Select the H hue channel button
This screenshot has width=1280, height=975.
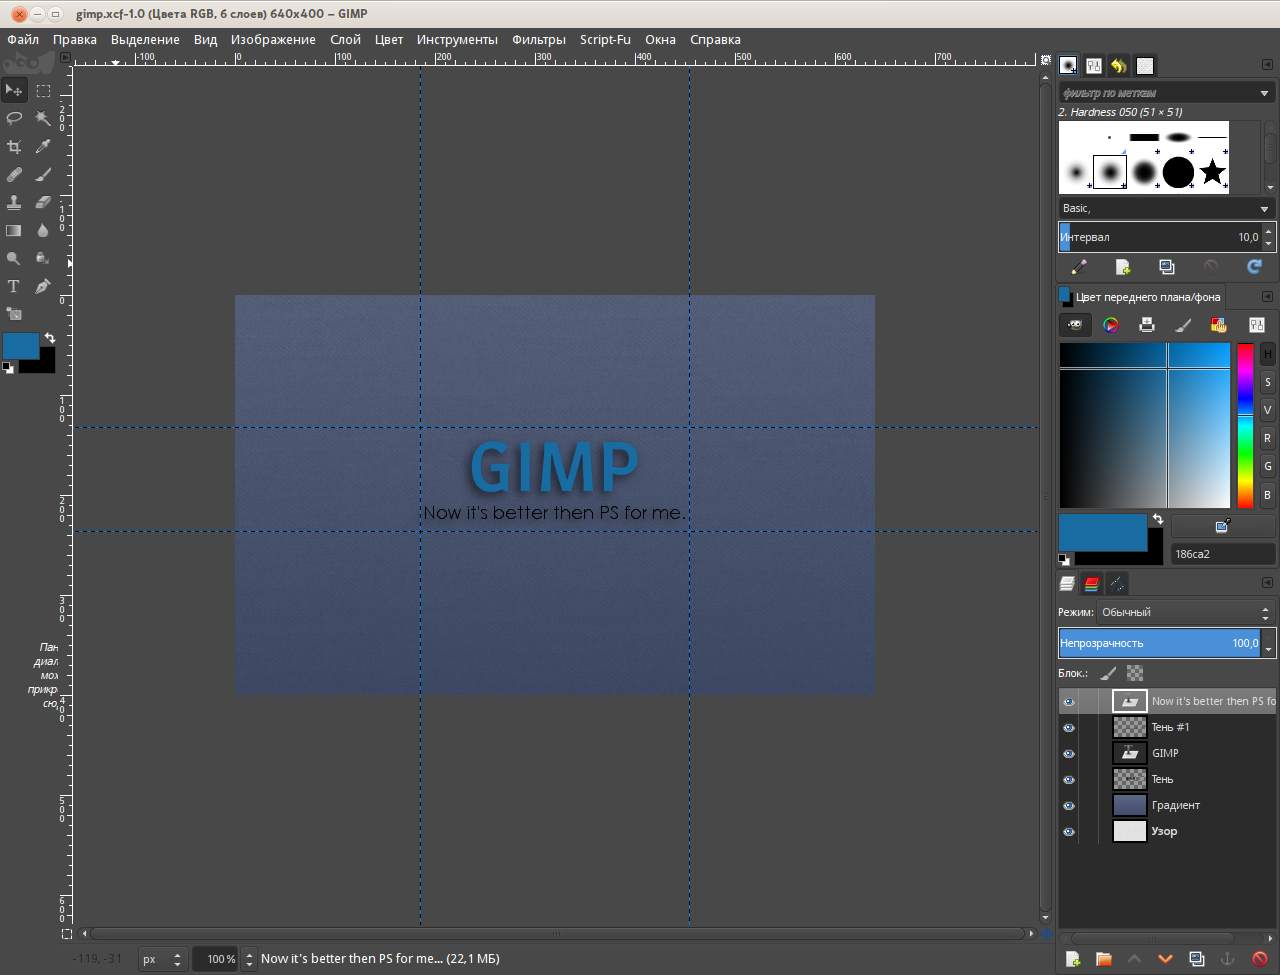(1267, 354)
